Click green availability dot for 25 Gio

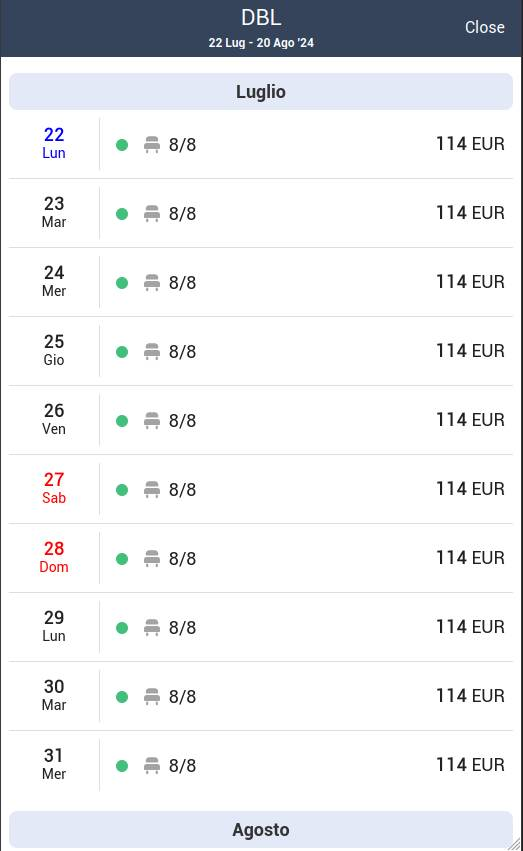pyautogui.click(x=122, y=352)
